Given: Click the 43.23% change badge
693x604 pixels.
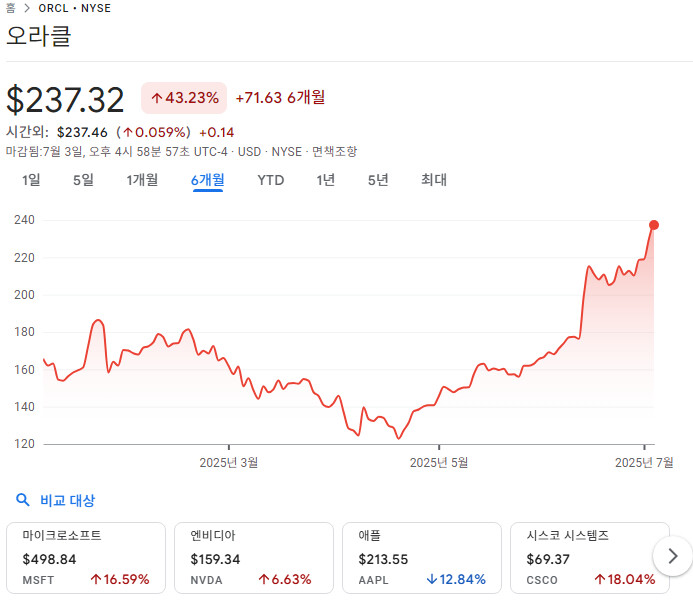Looking at the screenshot, I should (x=184, y=98).
